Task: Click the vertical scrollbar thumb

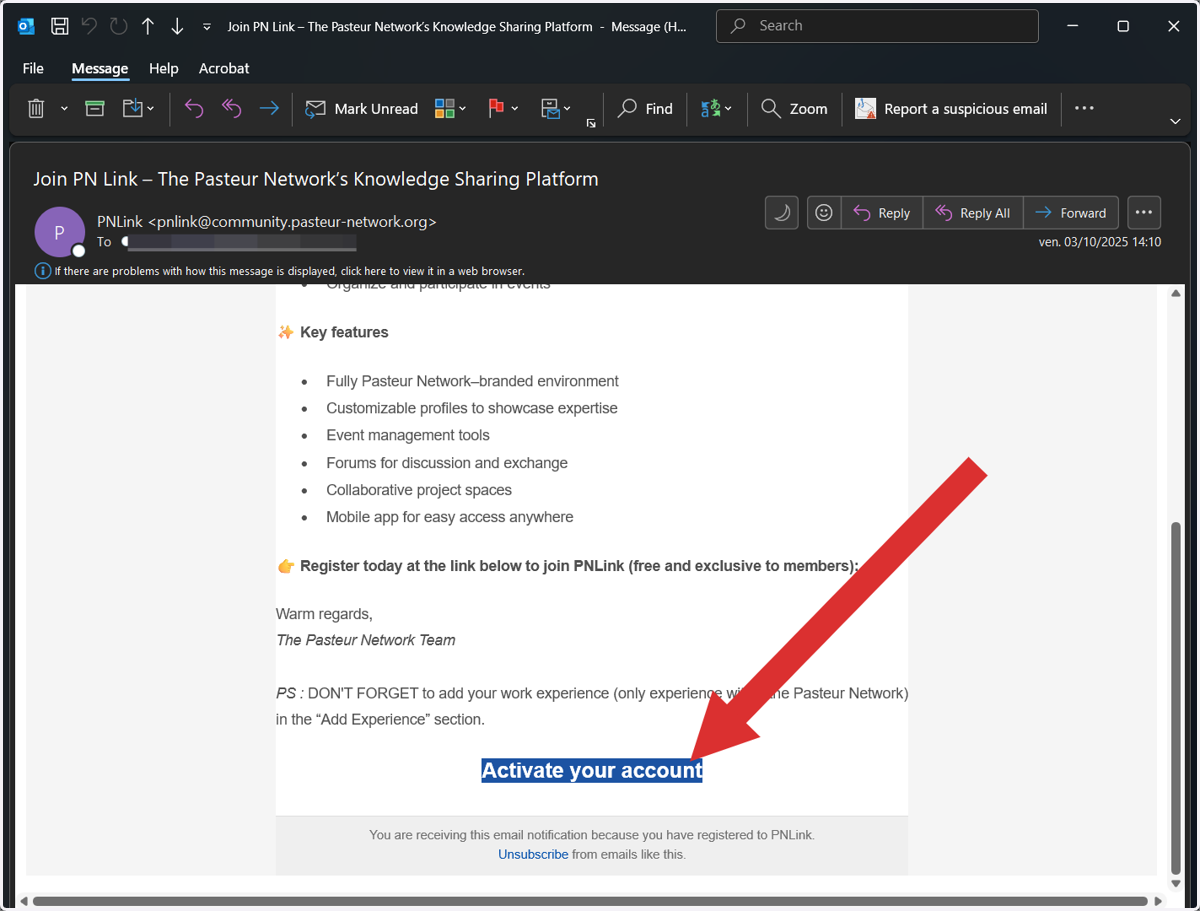Action: click(x=1176, y=699)
